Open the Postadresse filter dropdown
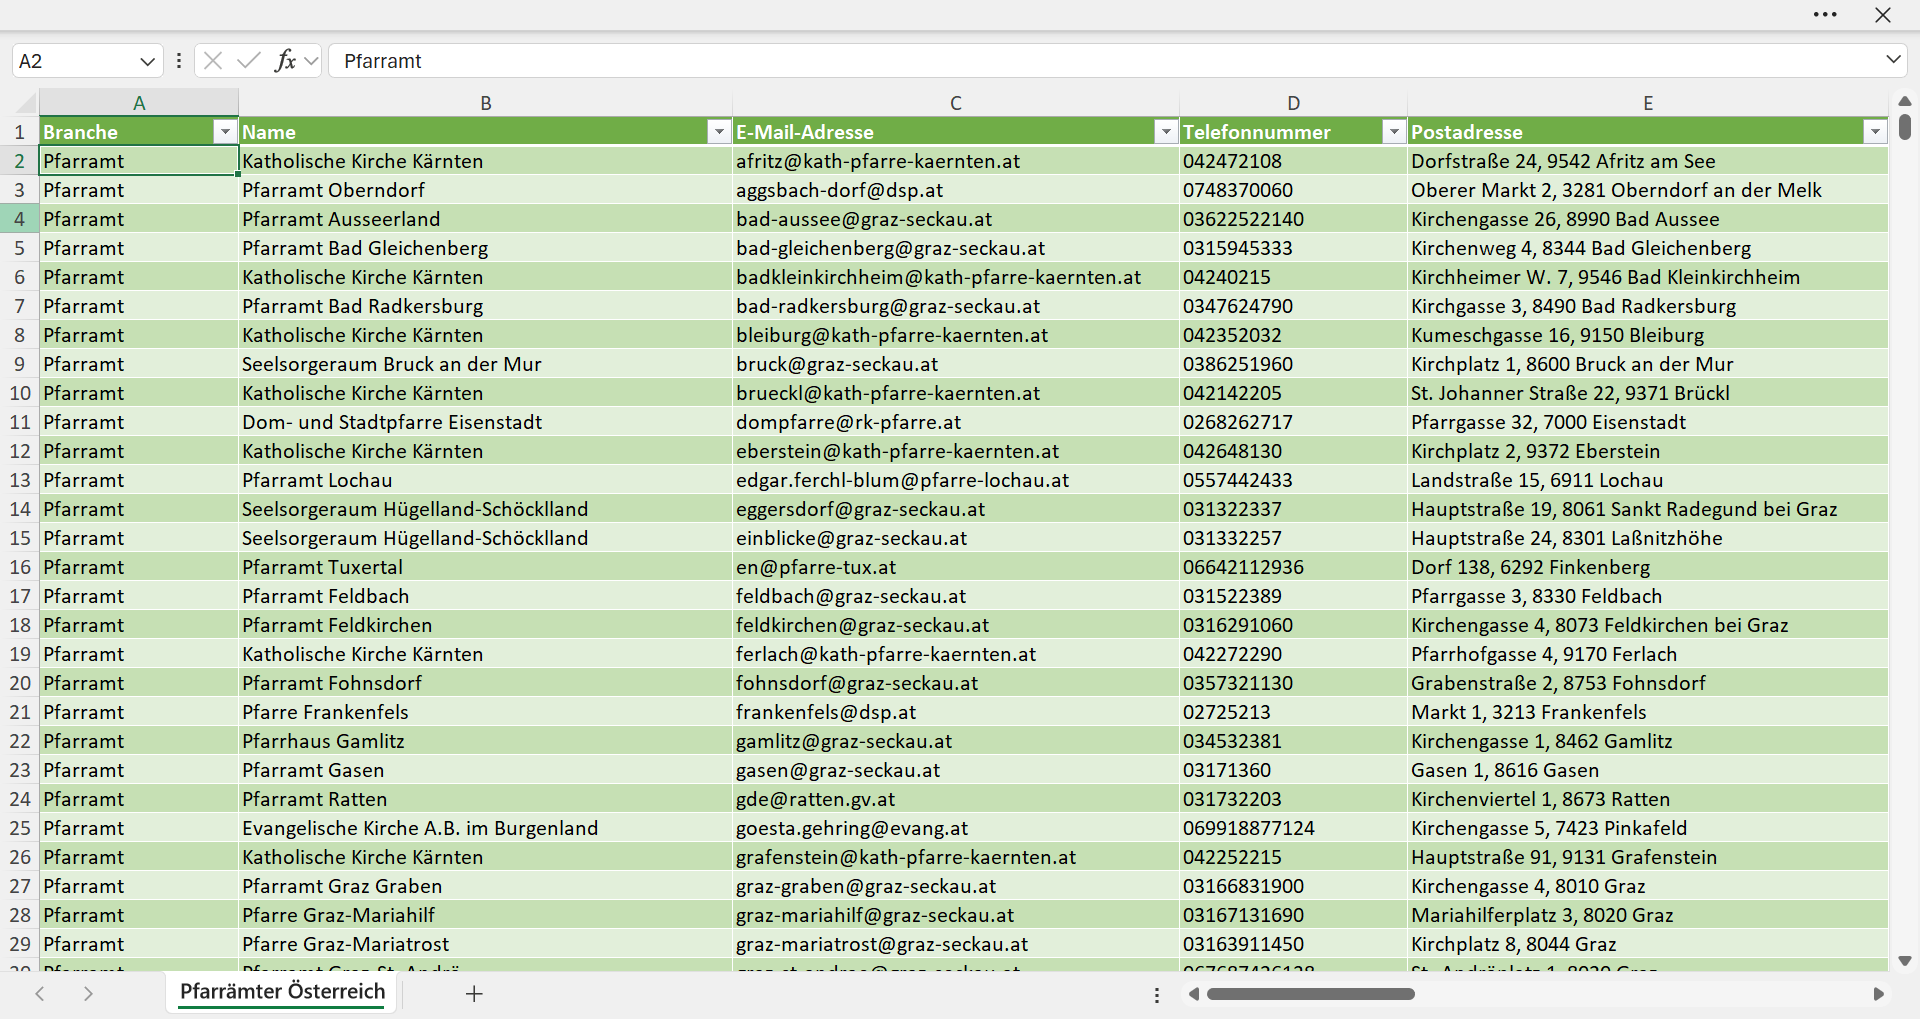 [x=1875, y=132]
